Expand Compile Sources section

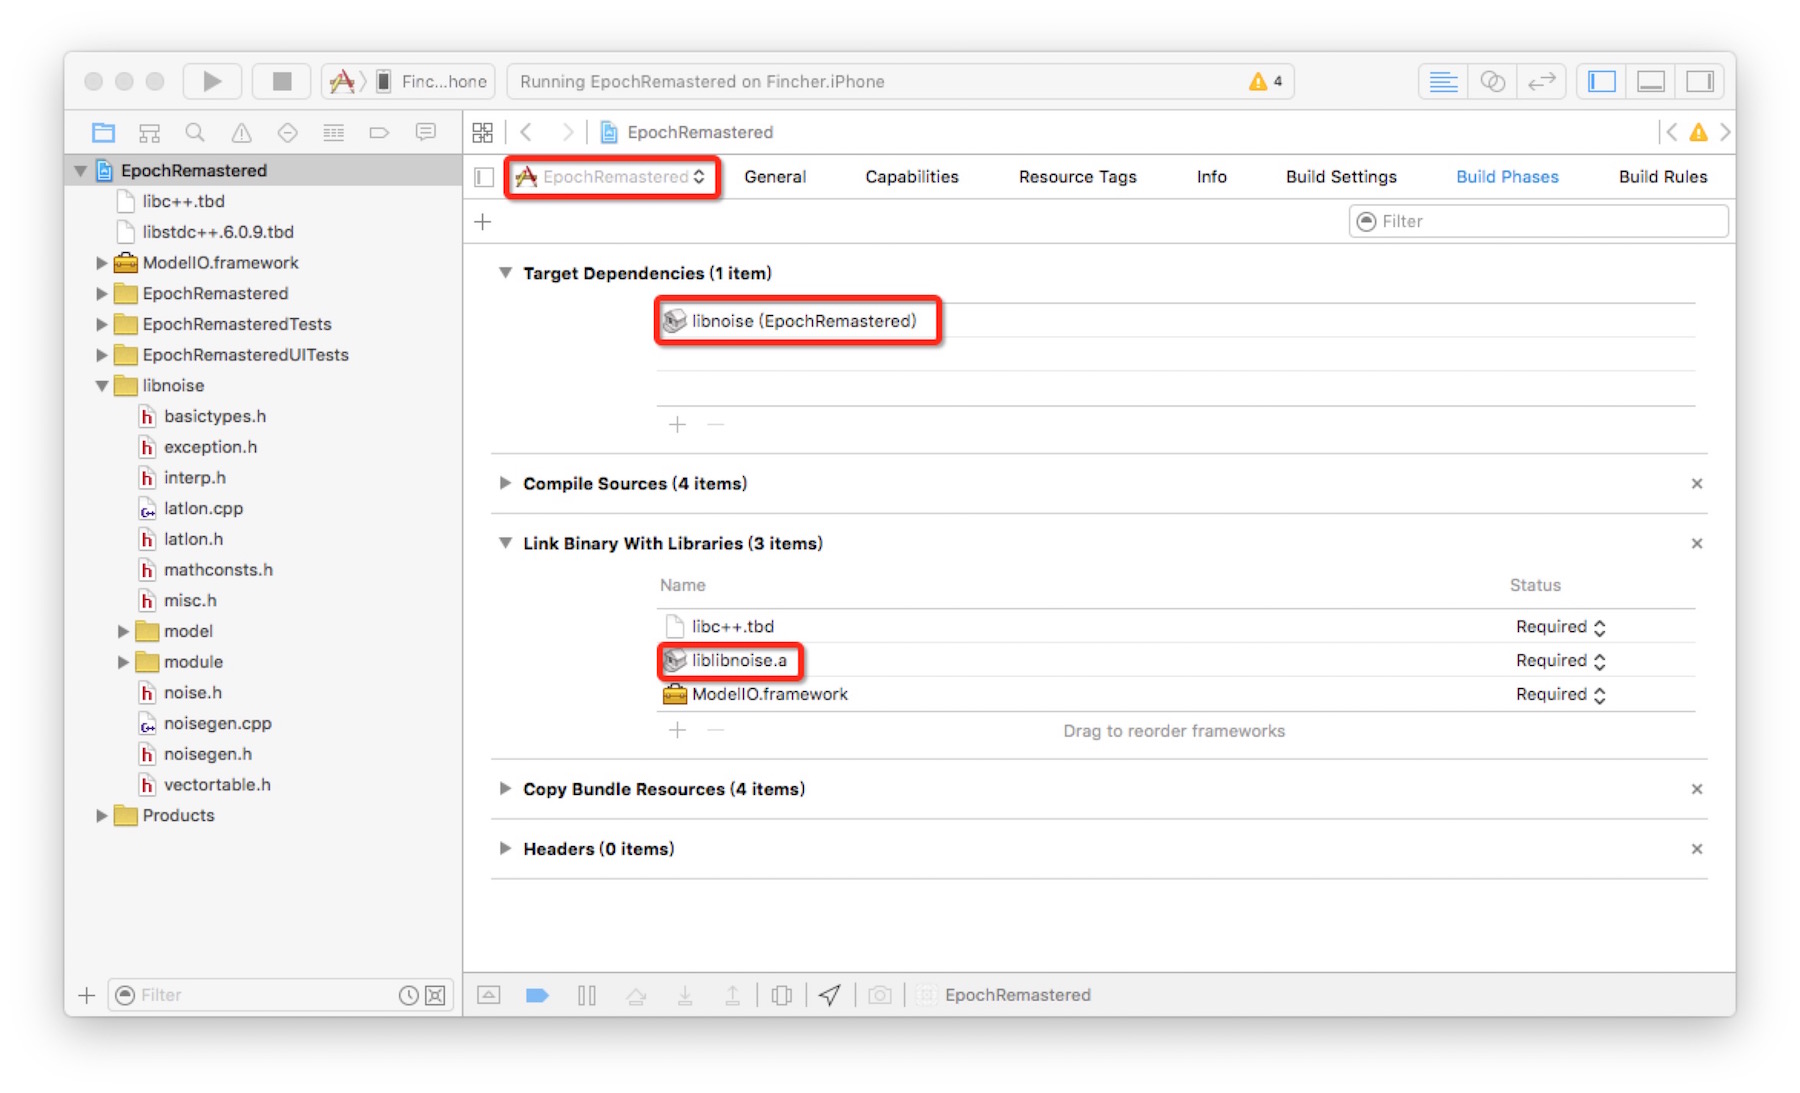[505, 483]
